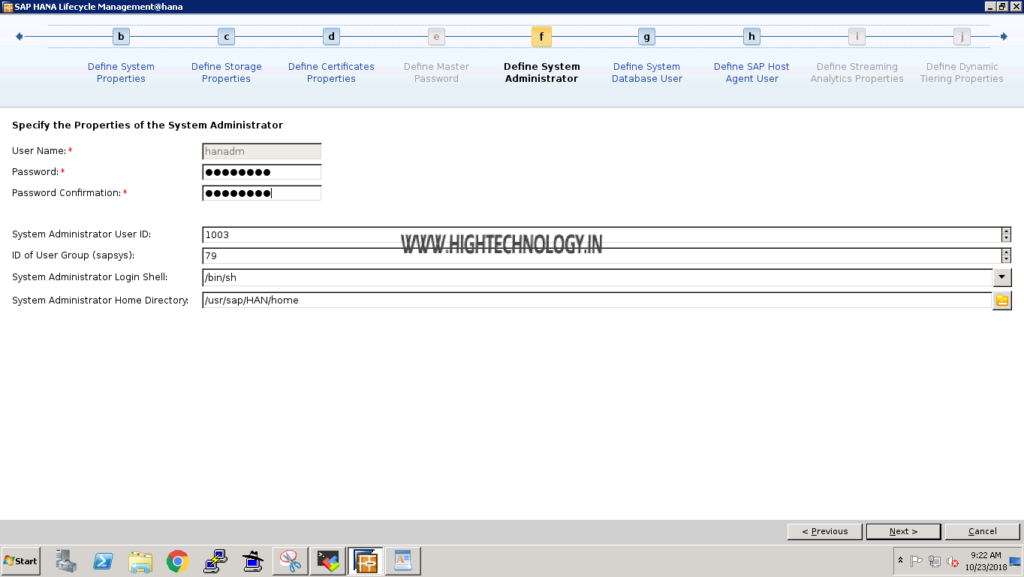Viewport: 1024px width, 577px height.
Task: Click the right arrow of the step roadmap
Action: click(x=1004, y=37)
